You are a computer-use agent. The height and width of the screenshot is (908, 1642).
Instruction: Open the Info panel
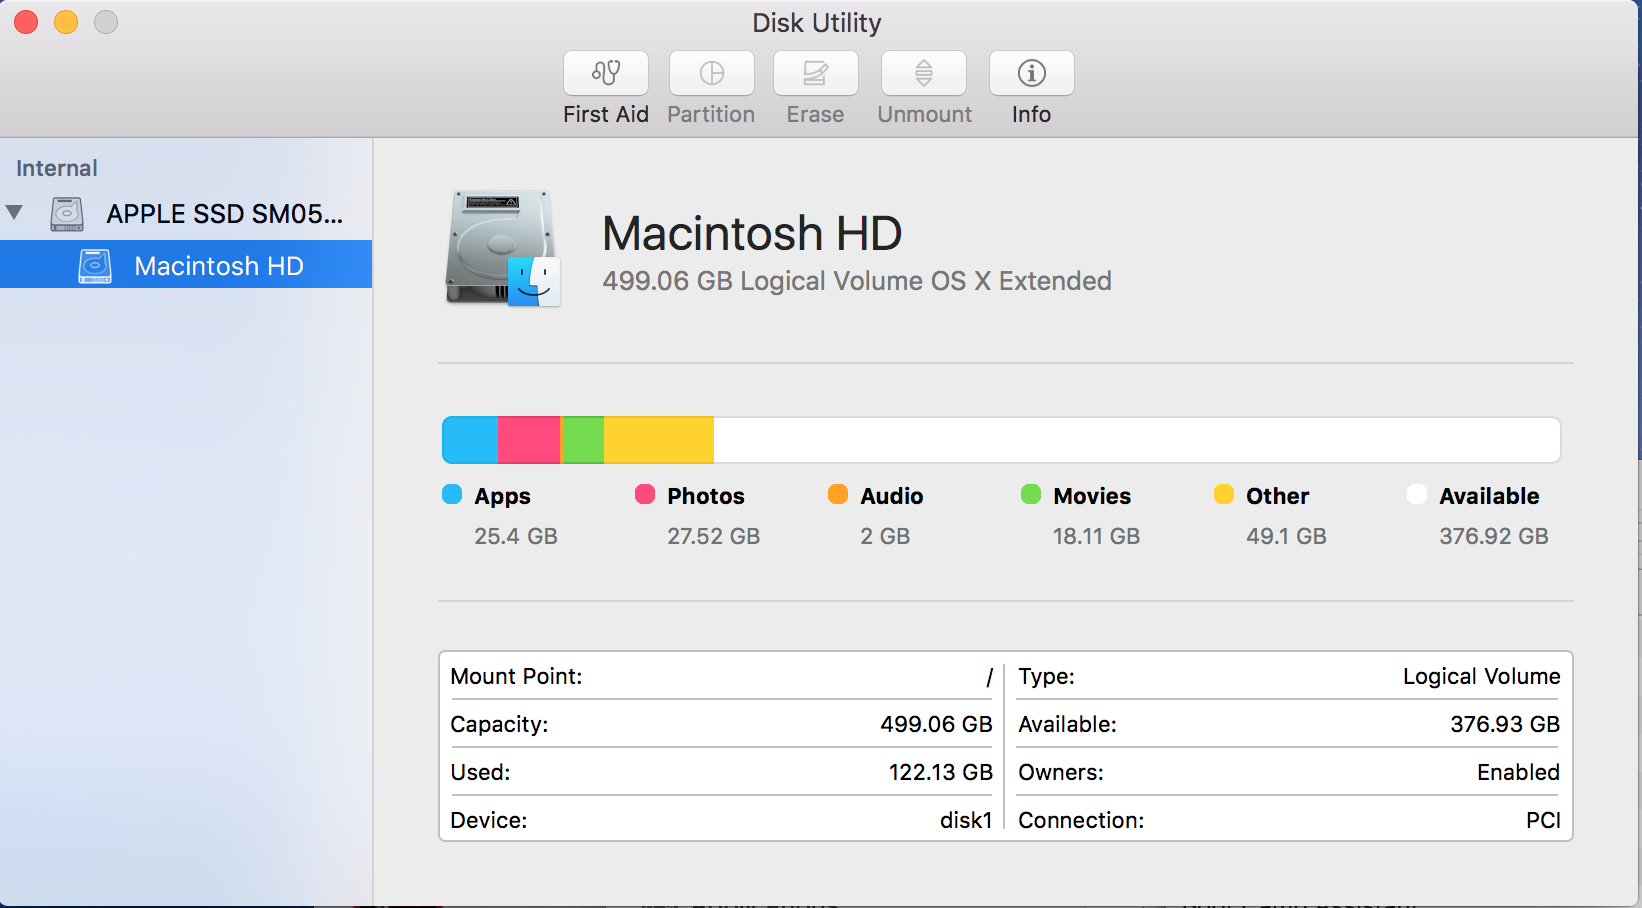pyautogui.click(x=1032, y=73)
